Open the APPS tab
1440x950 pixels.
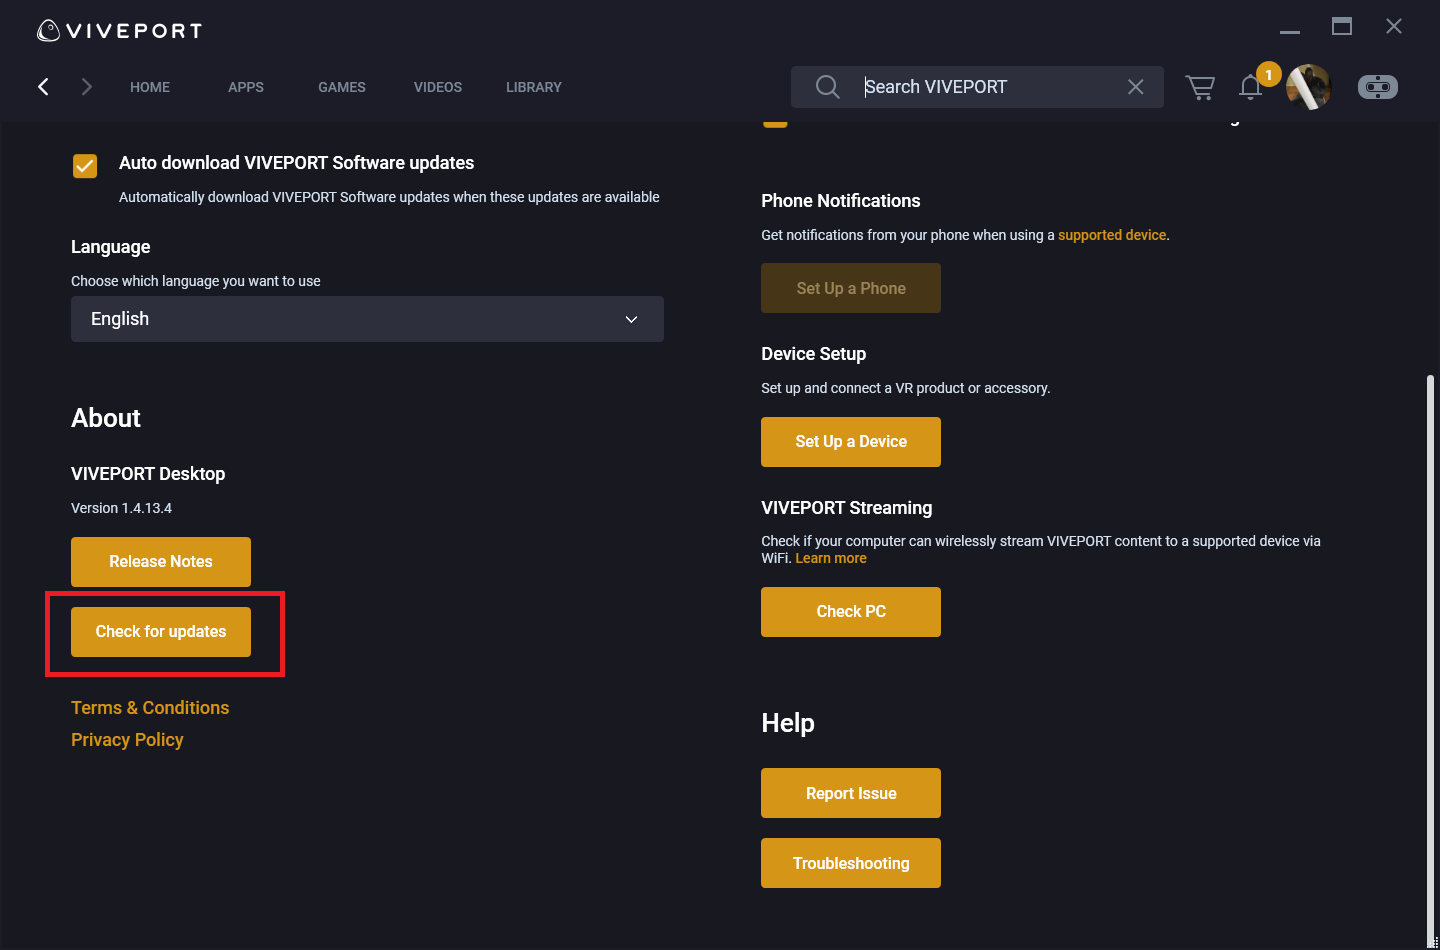pyautogui.click(x=246, y=87)
